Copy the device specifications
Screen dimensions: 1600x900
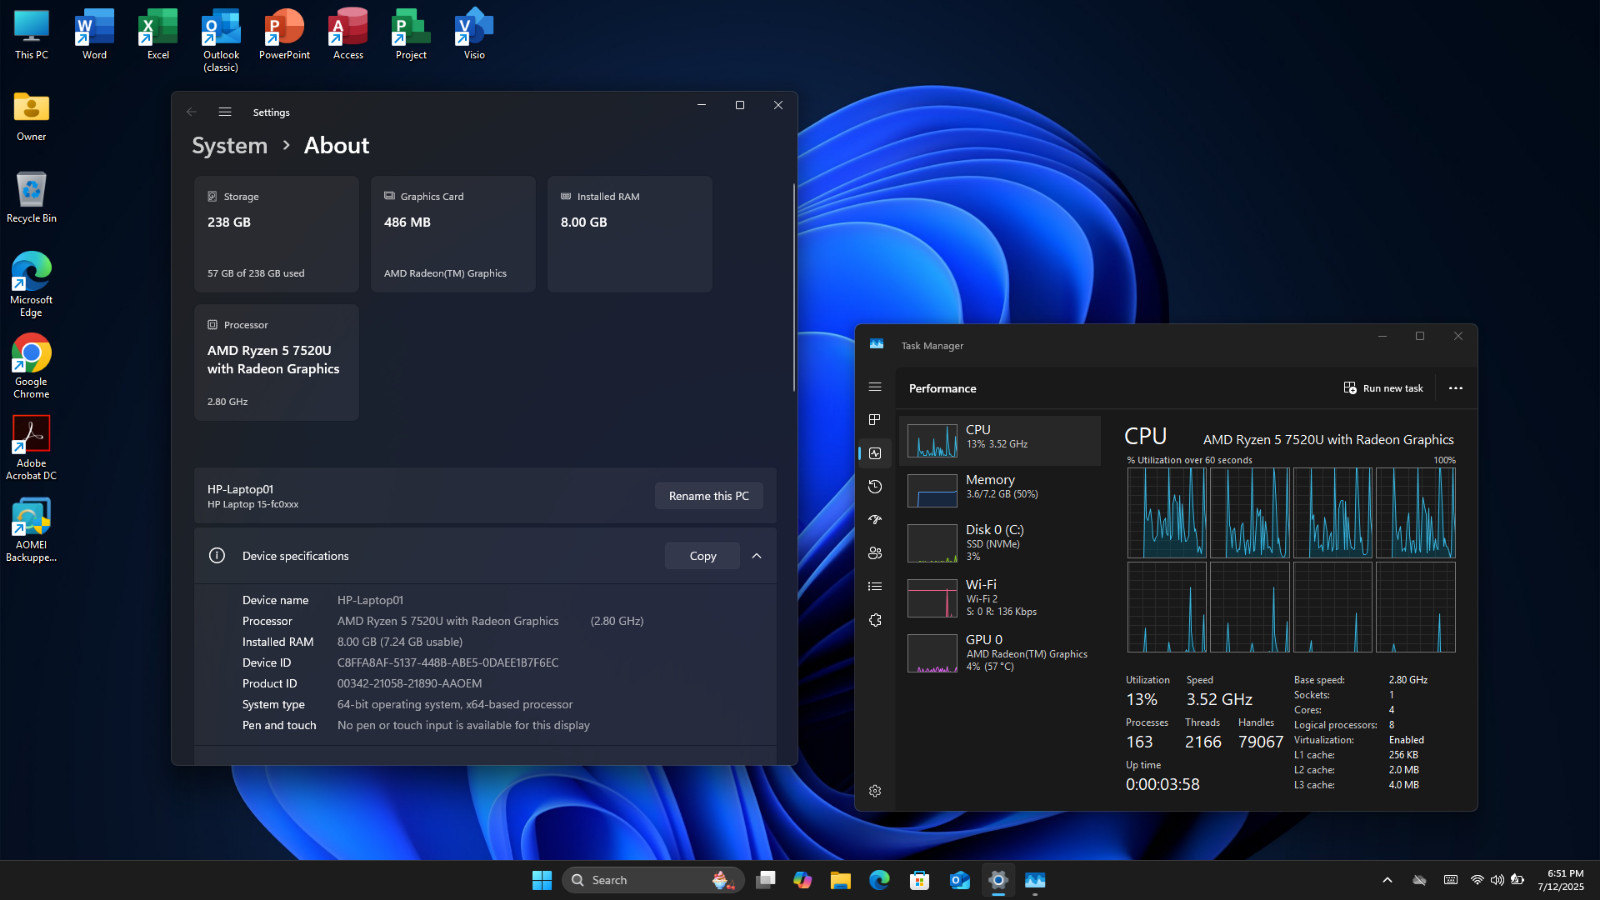[703, 556]
